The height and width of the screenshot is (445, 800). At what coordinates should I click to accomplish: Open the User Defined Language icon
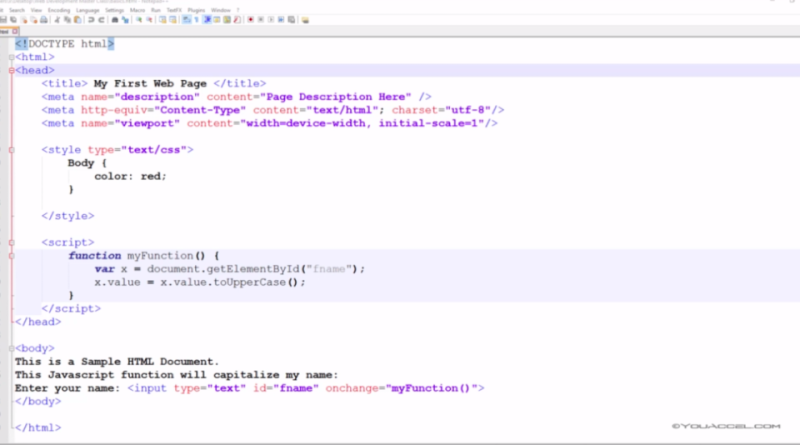coord(217,19)
